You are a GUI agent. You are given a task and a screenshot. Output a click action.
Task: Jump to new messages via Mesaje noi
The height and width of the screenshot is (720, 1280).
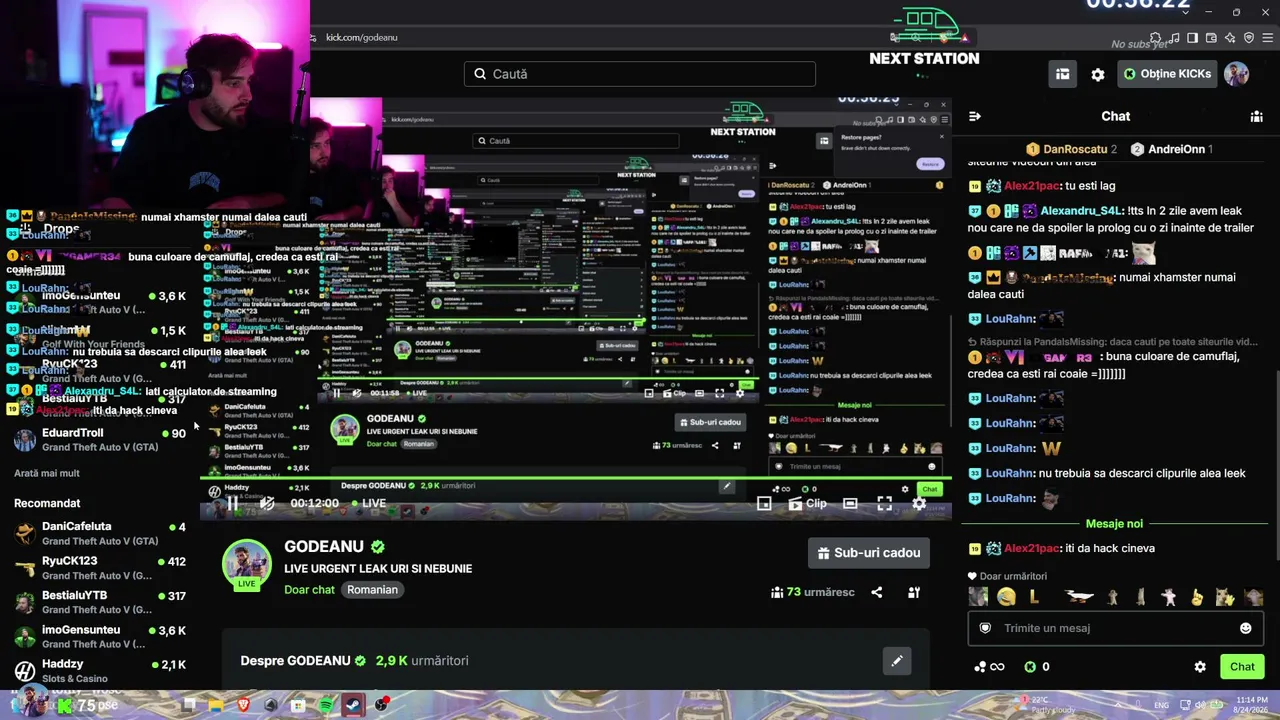[x=1114, y=524]
